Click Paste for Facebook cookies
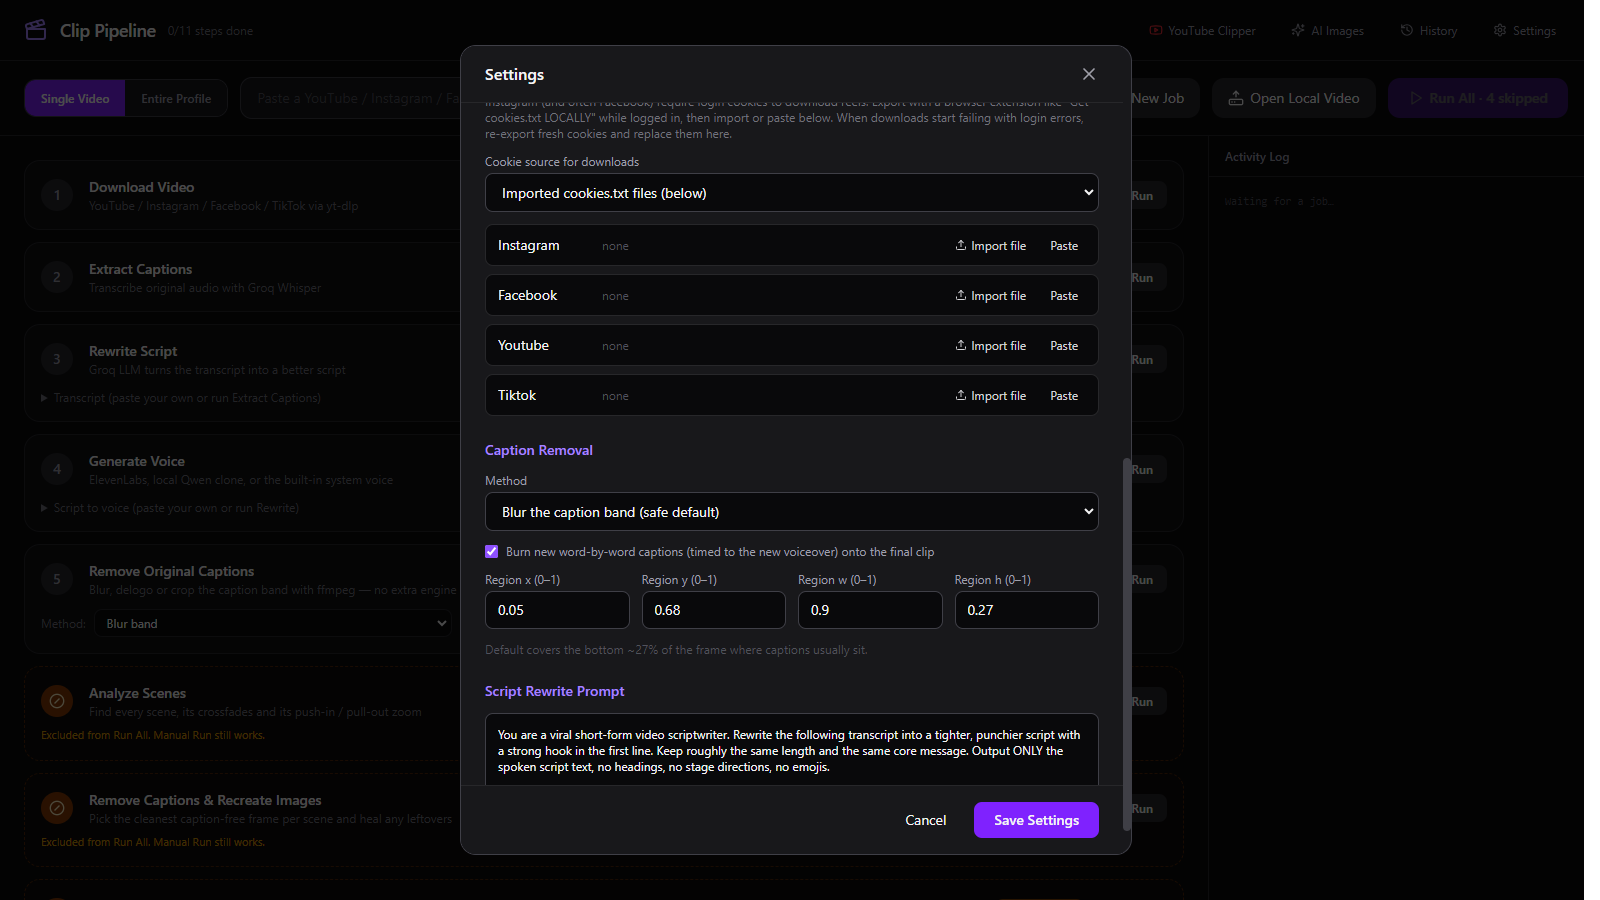 (1064, 296)
